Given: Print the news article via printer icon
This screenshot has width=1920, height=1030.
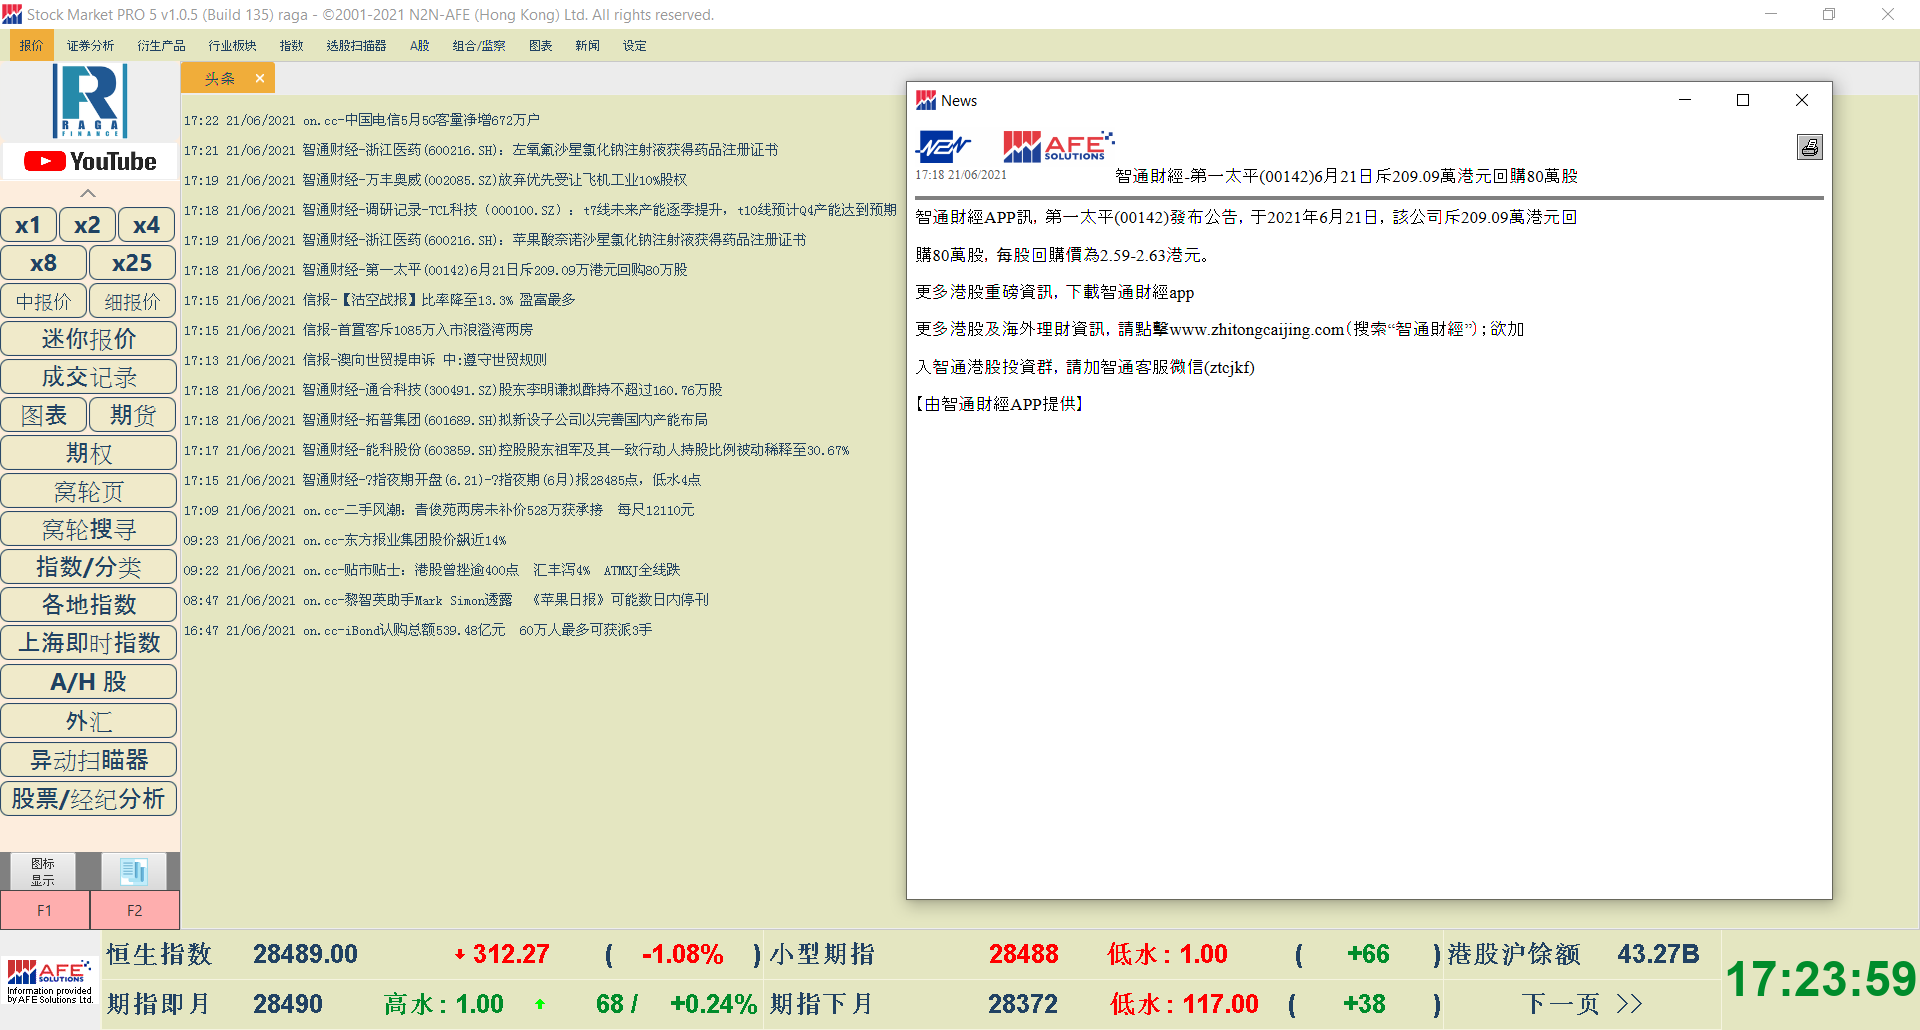Looking at the screenshot, I should pos(1809,148).
